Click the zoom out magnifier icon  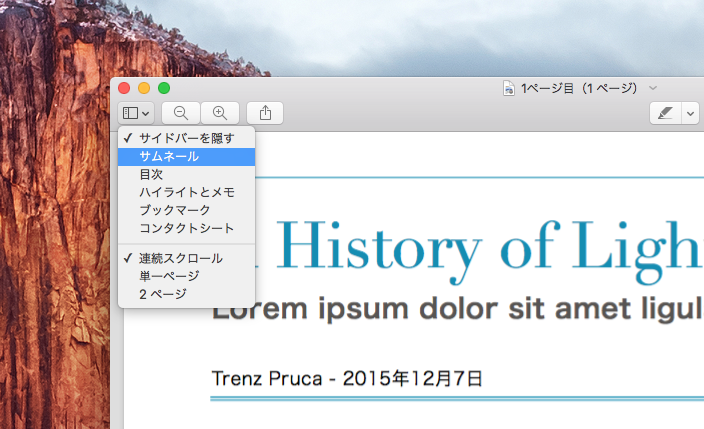[x=180, y=113]
